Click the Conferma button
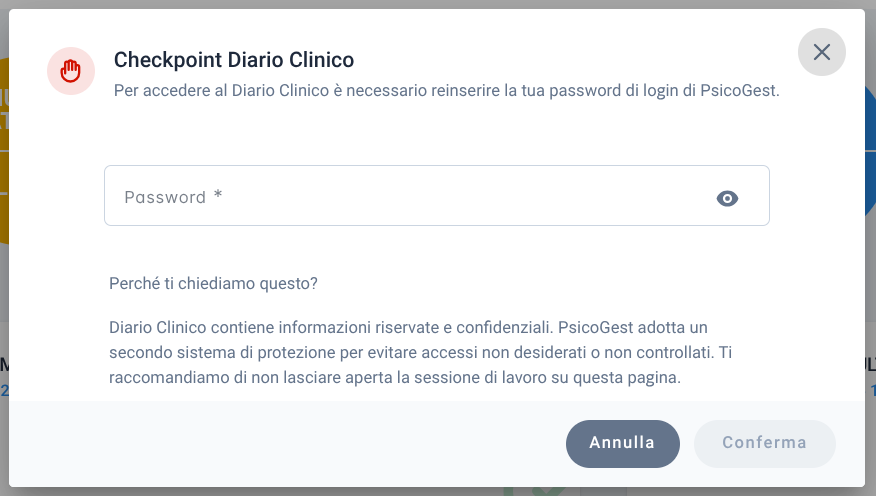 pyautogui.click(x=764, y=443)
